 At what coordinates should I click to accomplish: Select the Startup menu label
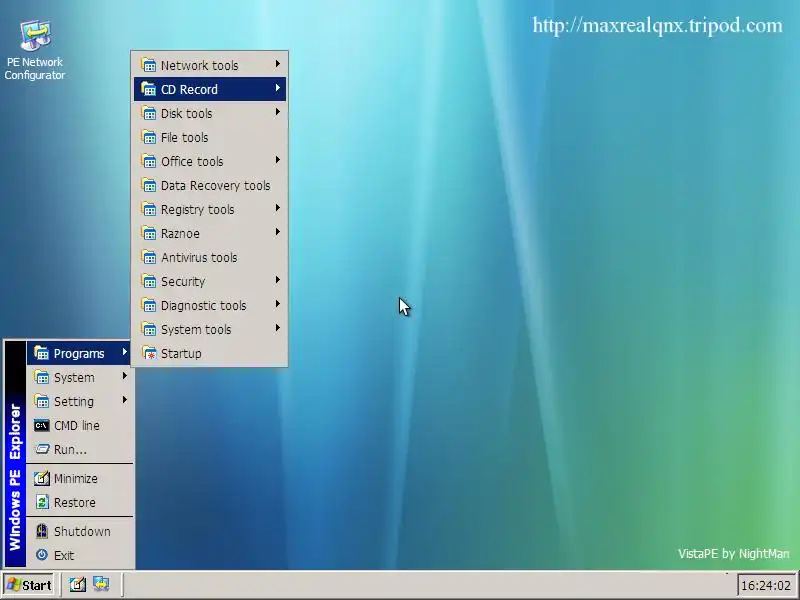(x=181, y=354)
